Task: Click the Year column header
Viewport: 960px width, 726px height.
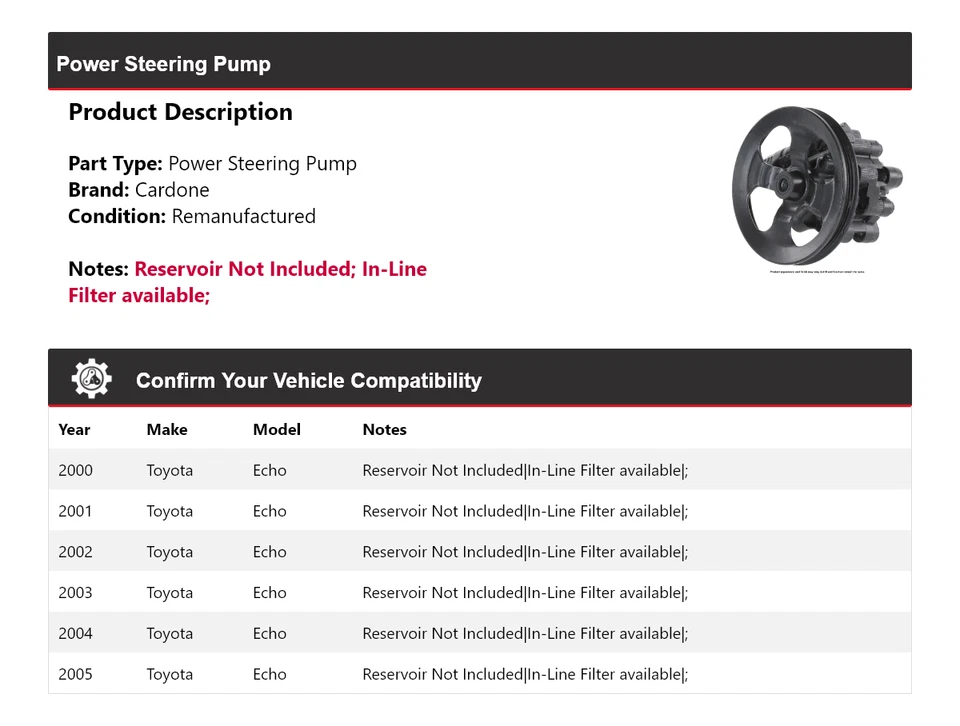Action: (74, 429)
